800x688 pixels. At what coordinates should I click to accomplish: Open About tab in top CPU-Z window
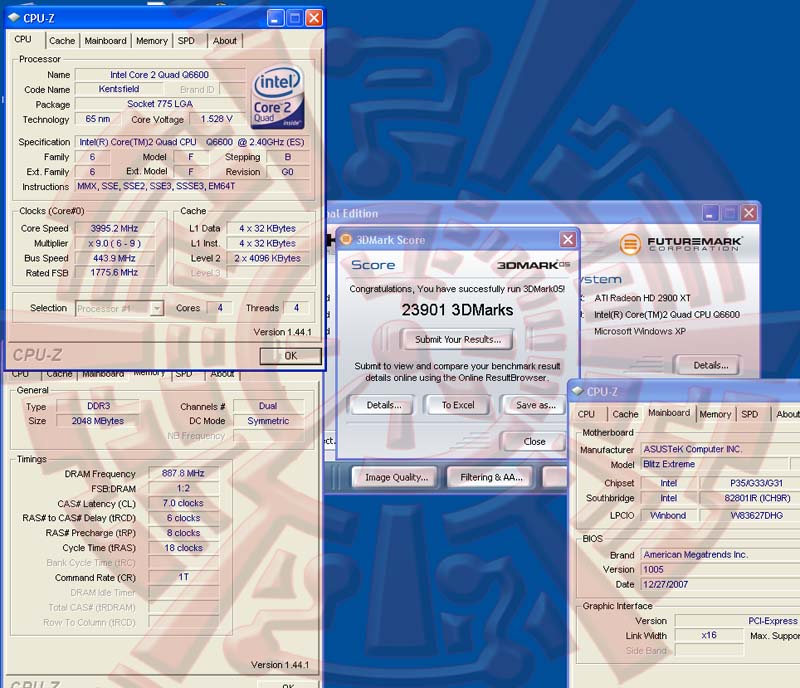coord(224,41)
